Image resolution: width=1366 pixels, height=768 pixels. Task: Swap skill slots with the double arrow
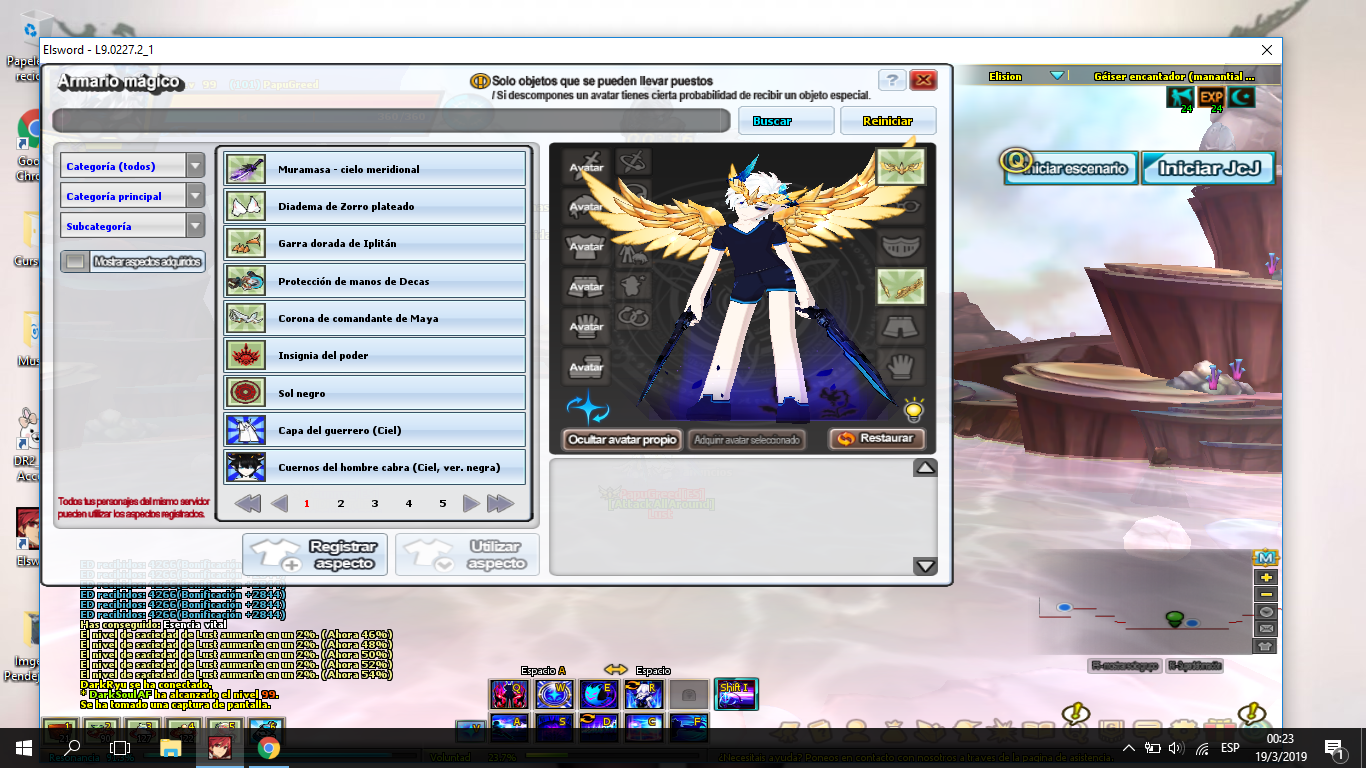(615, 669)
